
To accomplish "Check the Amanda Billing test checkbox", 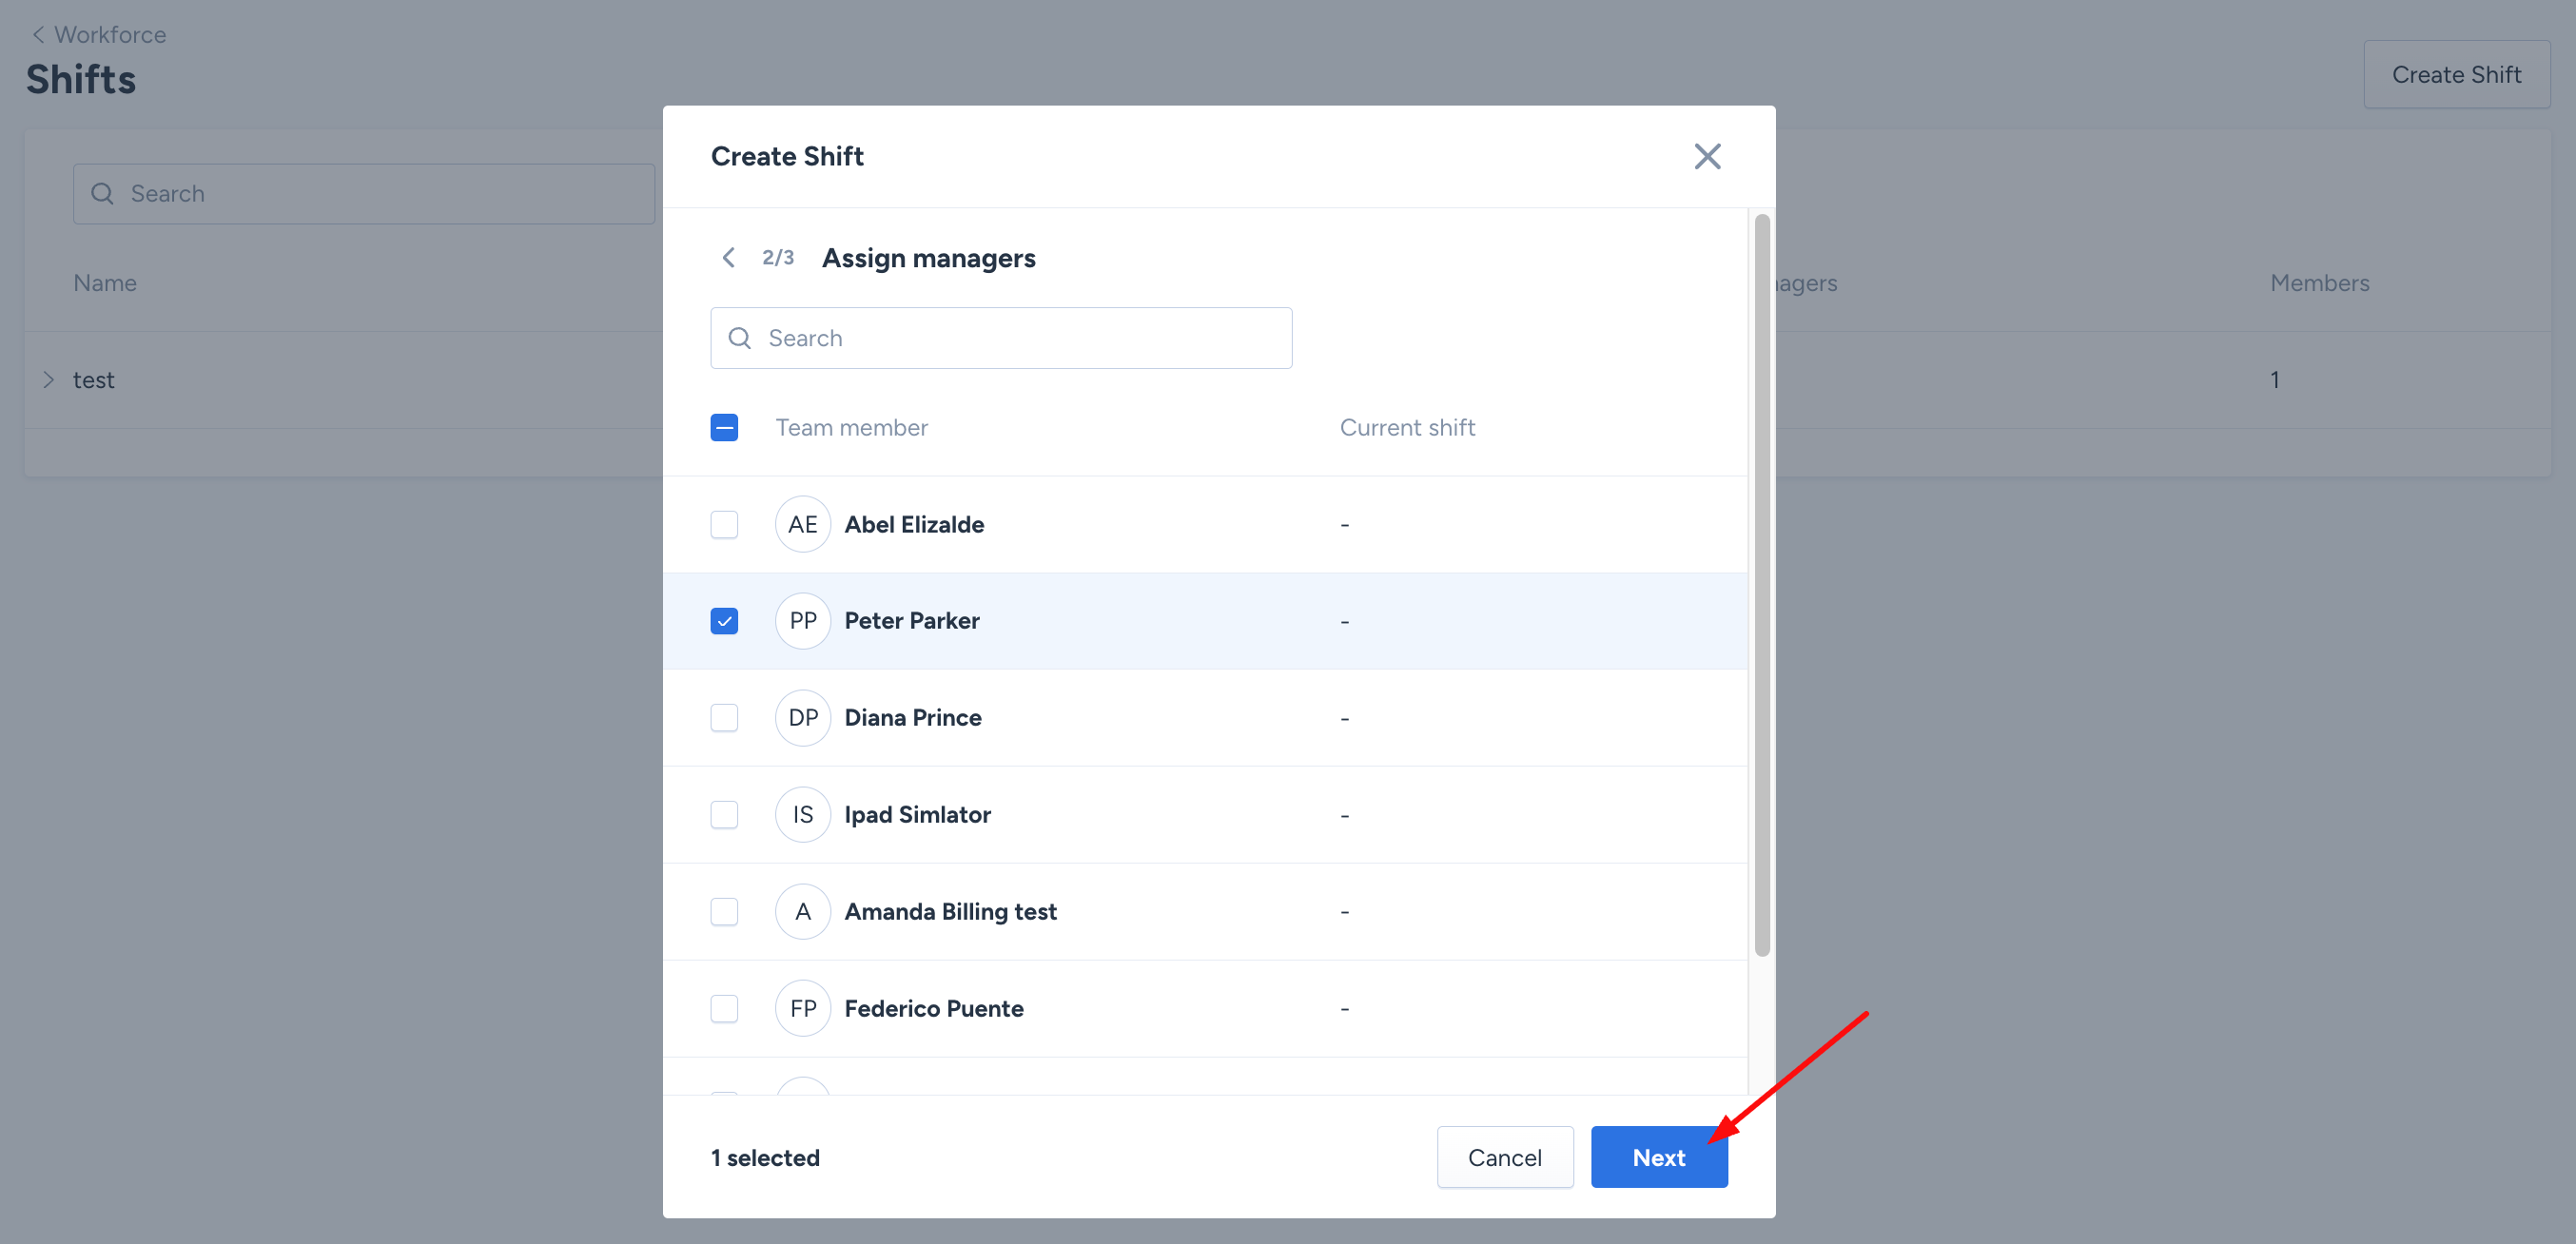I will [x=724, y=912].
